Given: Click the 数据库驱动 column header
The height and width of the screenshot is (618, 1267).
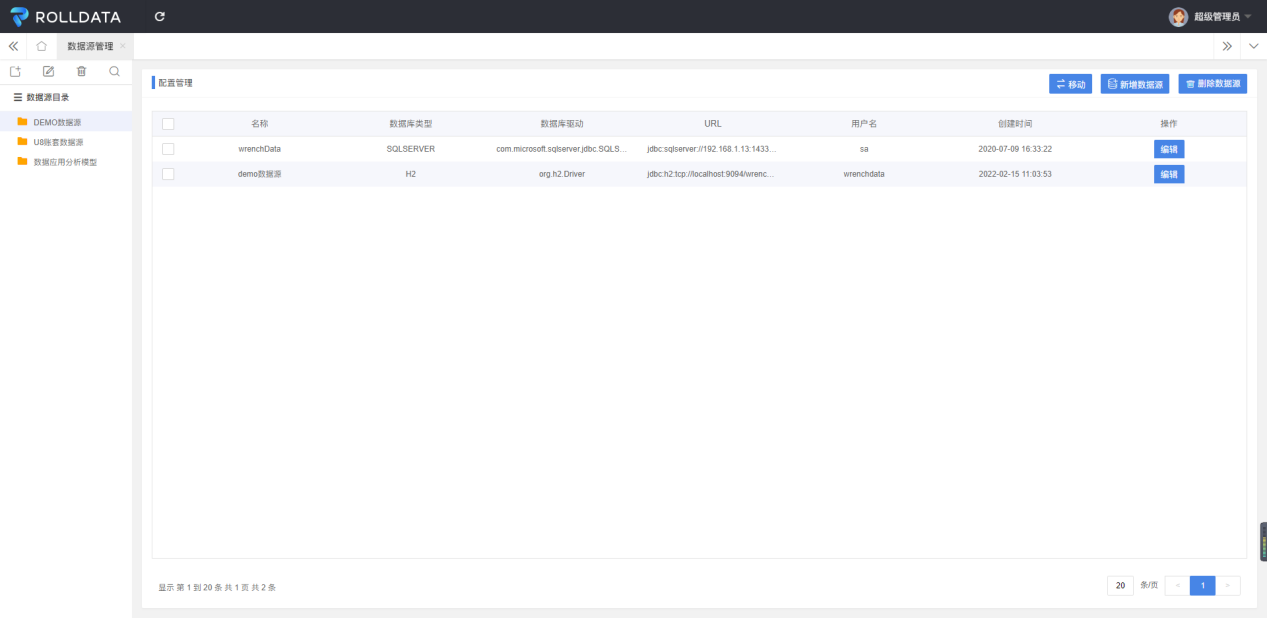Looking at the screenshot, I should [562, 124].
